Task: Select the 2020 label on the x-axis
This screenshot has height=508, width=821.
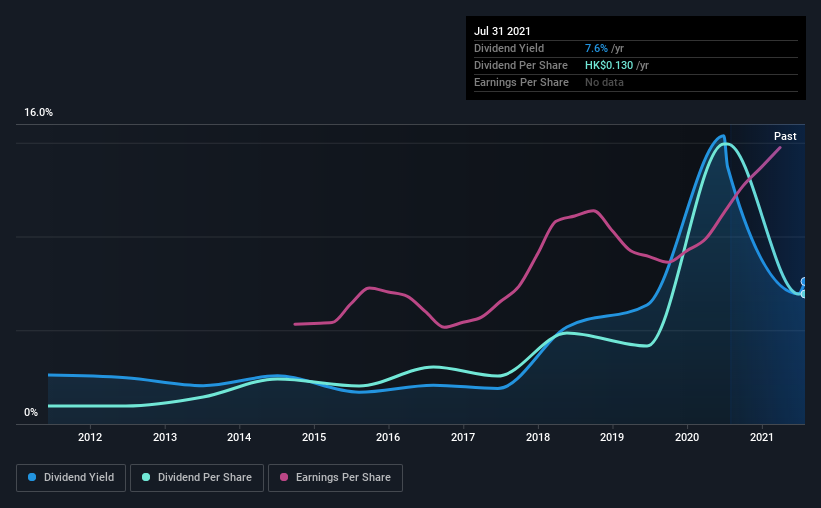Action: click(x=687, y=437)
